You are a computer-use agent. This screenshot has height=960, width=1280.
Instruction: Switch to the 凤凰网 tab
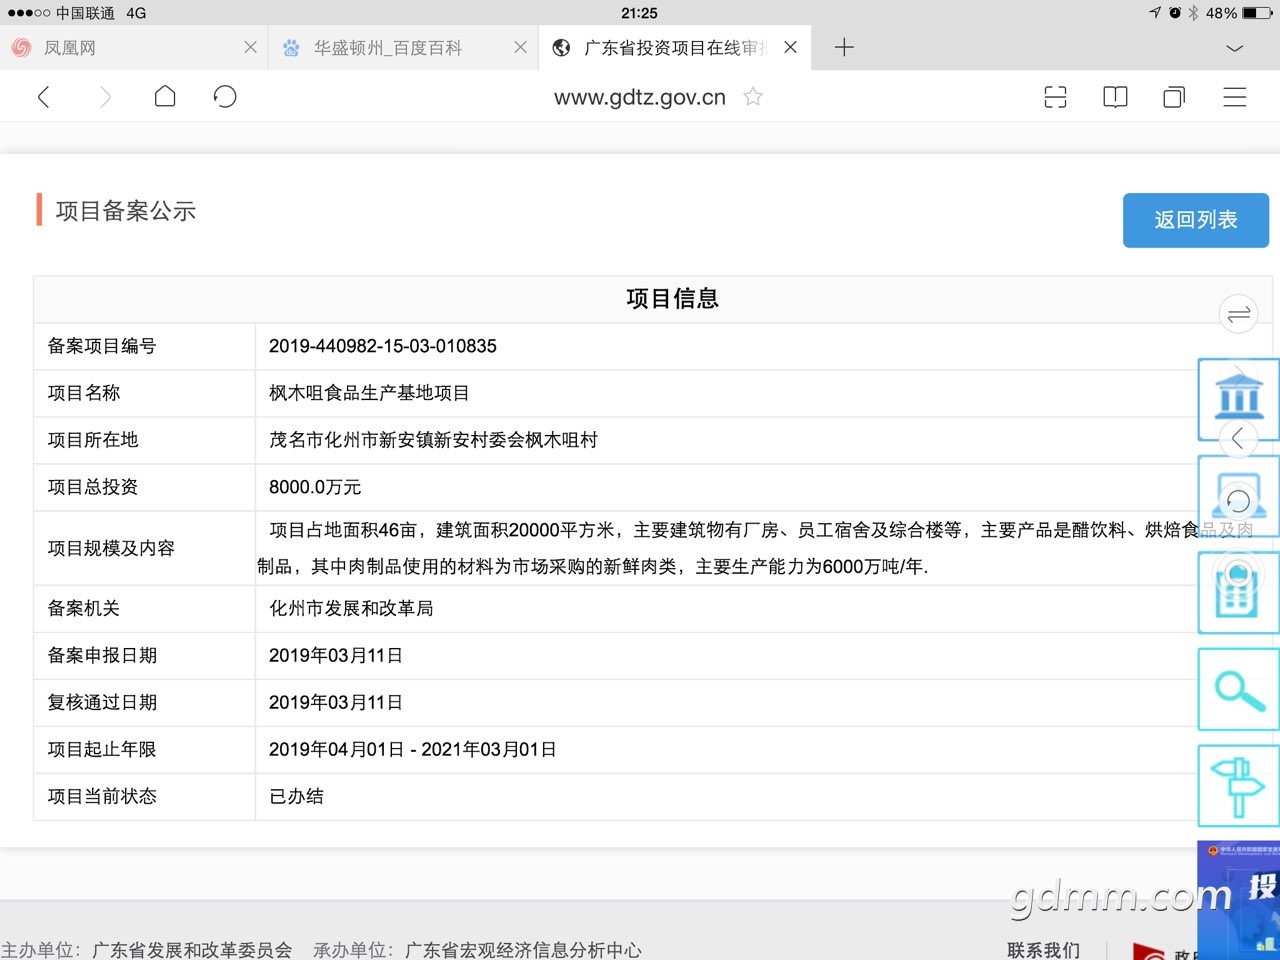(x=120, y=48)
